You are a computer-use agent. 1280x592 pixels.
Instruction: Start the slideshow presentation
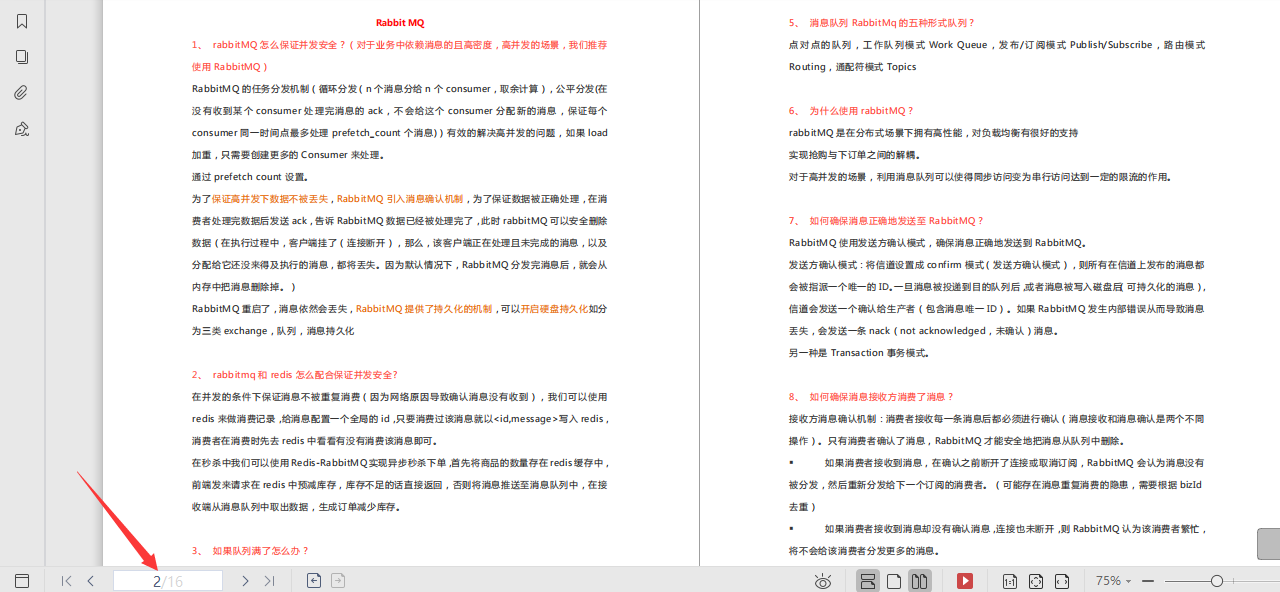tap(965, 581)
